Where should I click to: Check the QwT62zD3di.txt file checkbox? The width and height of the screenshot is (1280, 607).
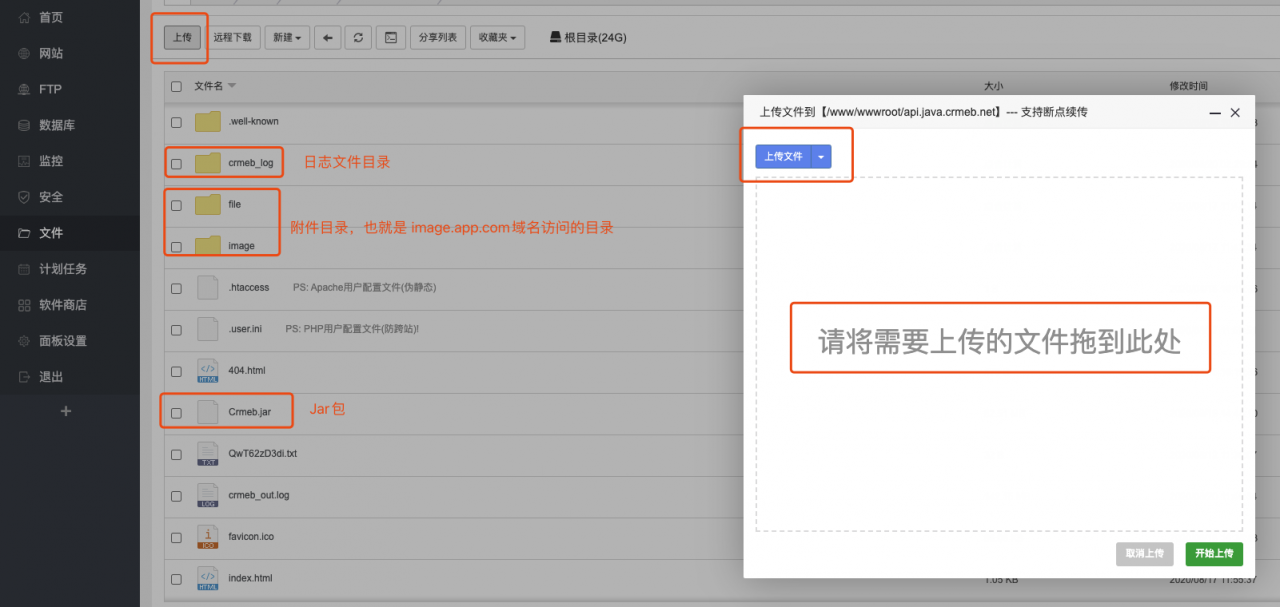(176, 454)
